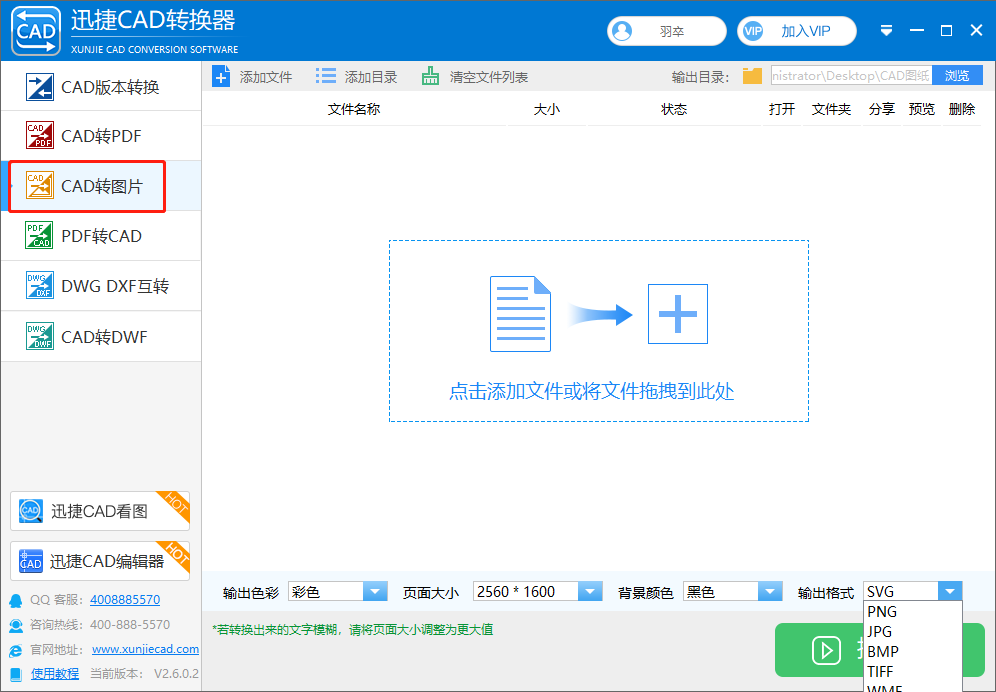The width and height of the screenshot is (996, 692).
Task: Click the 迅捷CAD编辑器 blue icon
Action: pyautogui.click(x=30, y=561)
